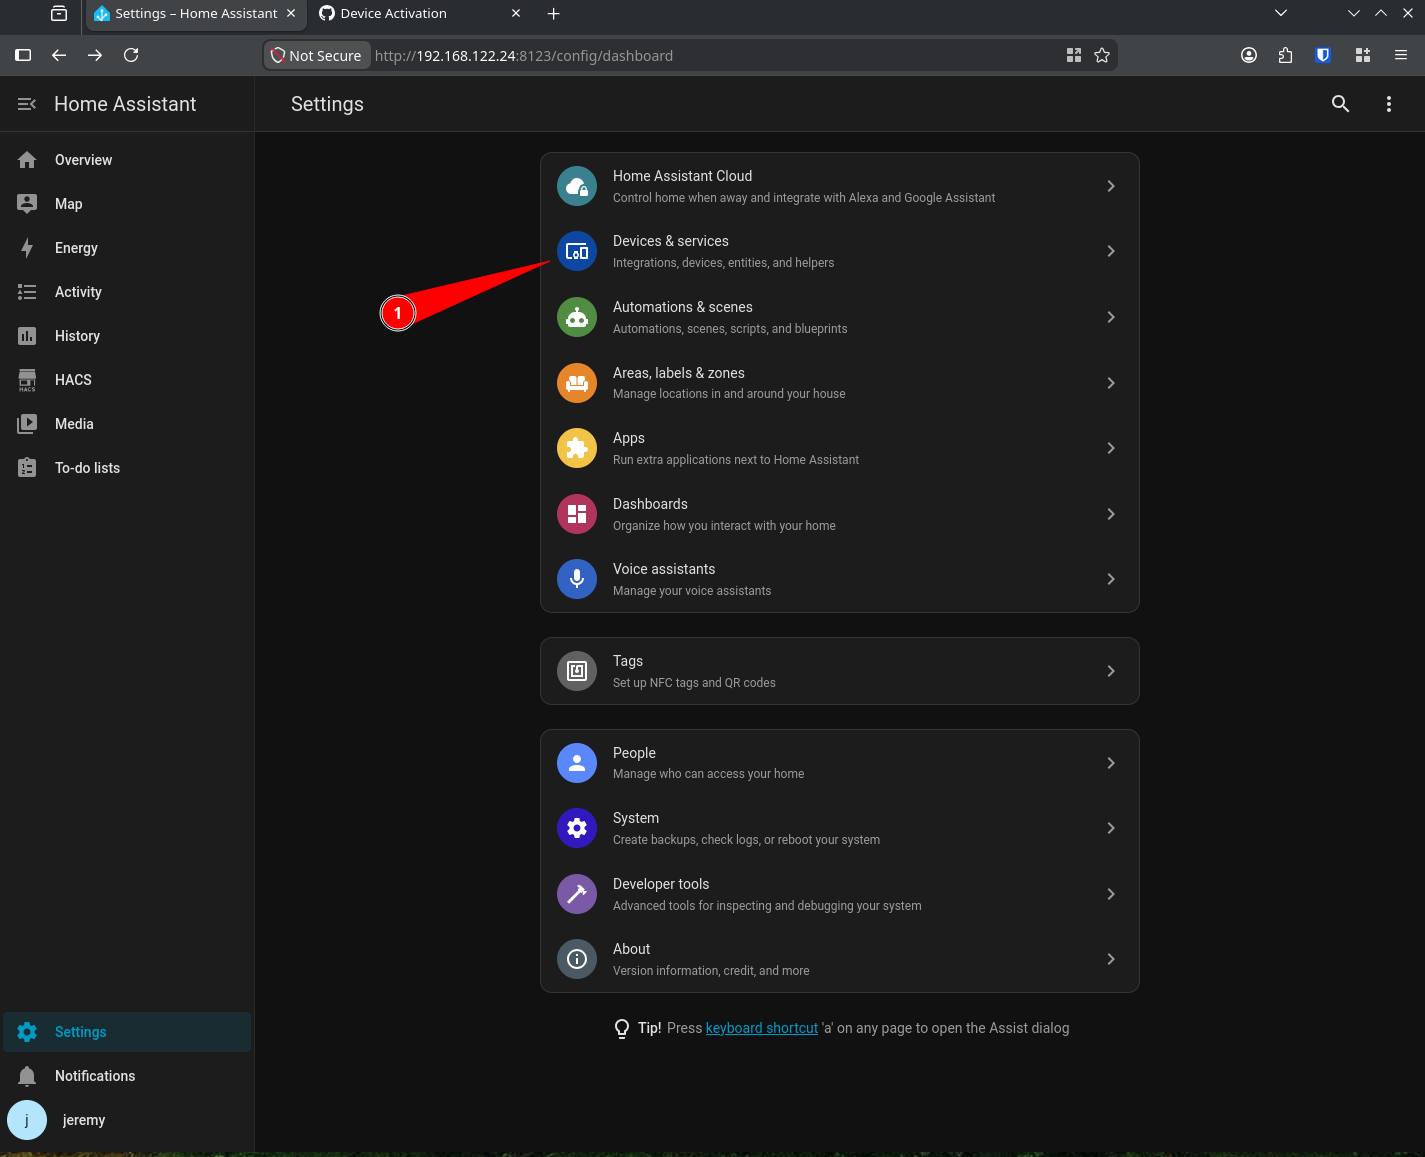The height and width of the screenshot is (1157, 1425).
Task: Open a new browser tab with plus button
Action: (x=554, y=13)
